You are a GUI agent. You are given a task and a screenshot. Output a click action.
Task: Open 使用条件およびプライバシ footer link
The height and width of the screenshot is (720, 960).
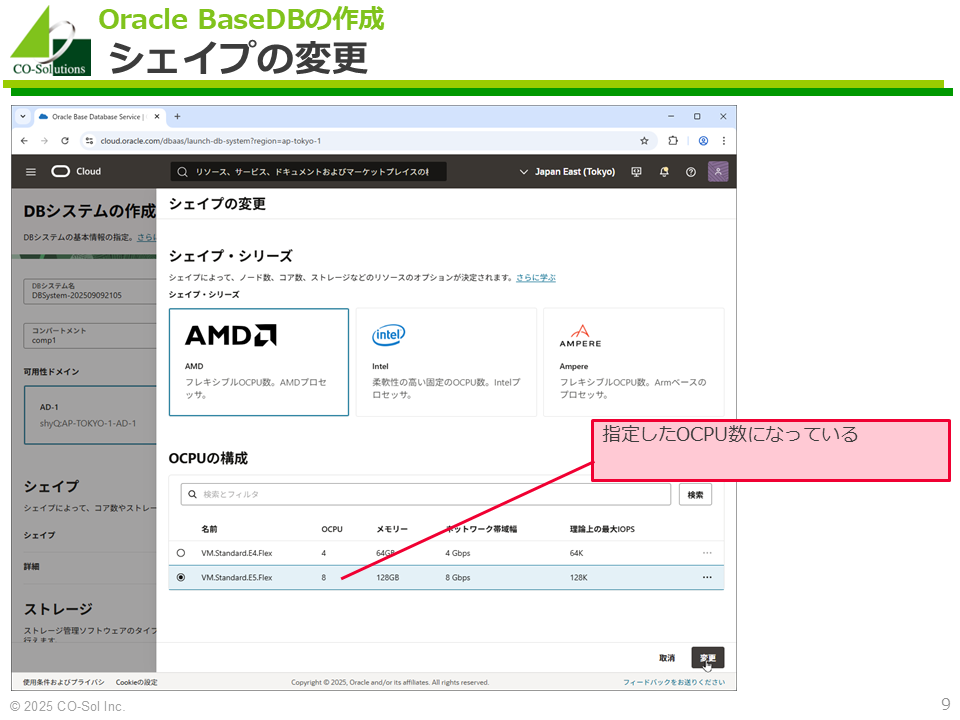point(64,682)
